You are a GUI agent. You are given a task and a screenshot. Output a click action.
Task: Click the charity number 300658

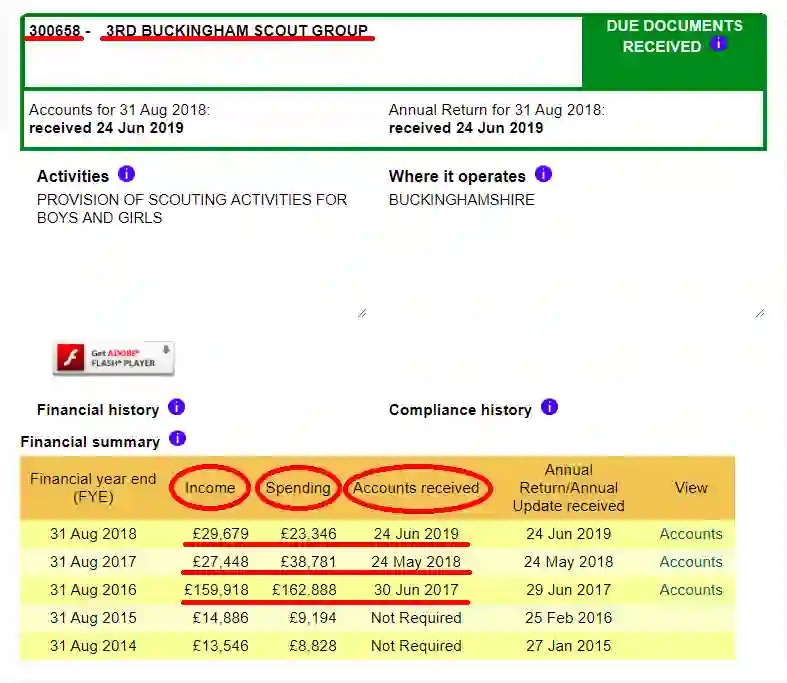54,31
